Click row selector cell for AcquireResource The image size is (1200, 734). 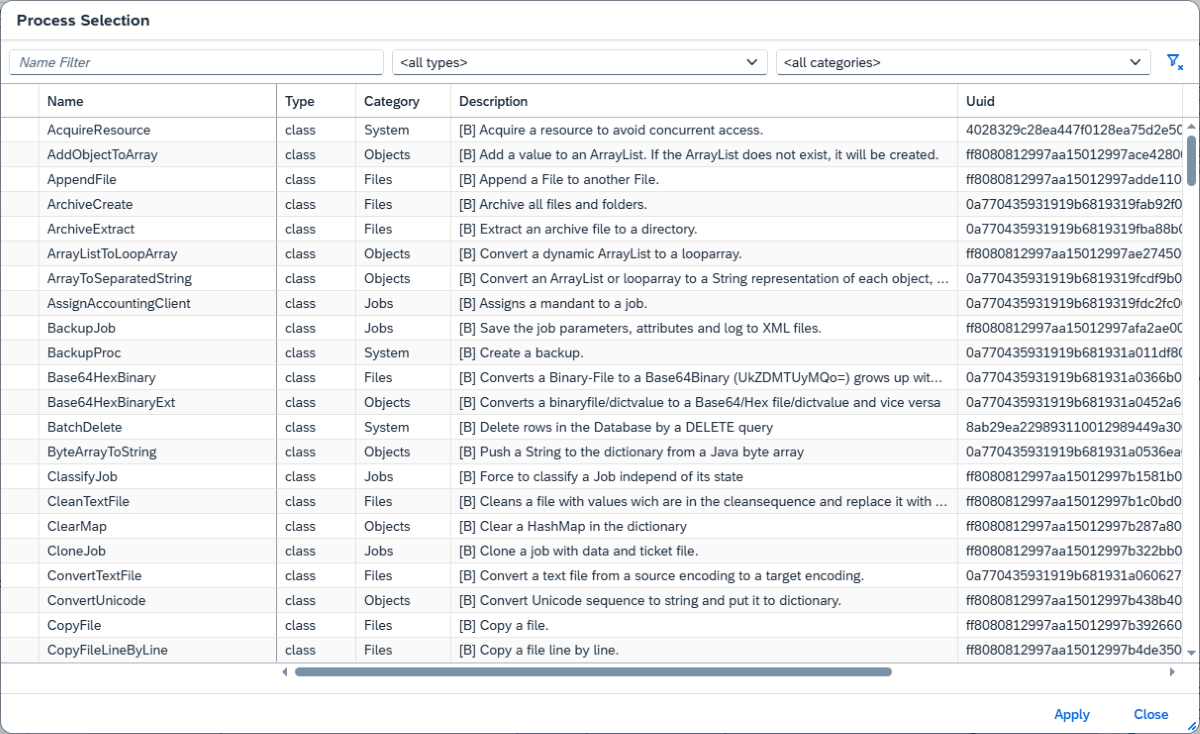[19, 130]
